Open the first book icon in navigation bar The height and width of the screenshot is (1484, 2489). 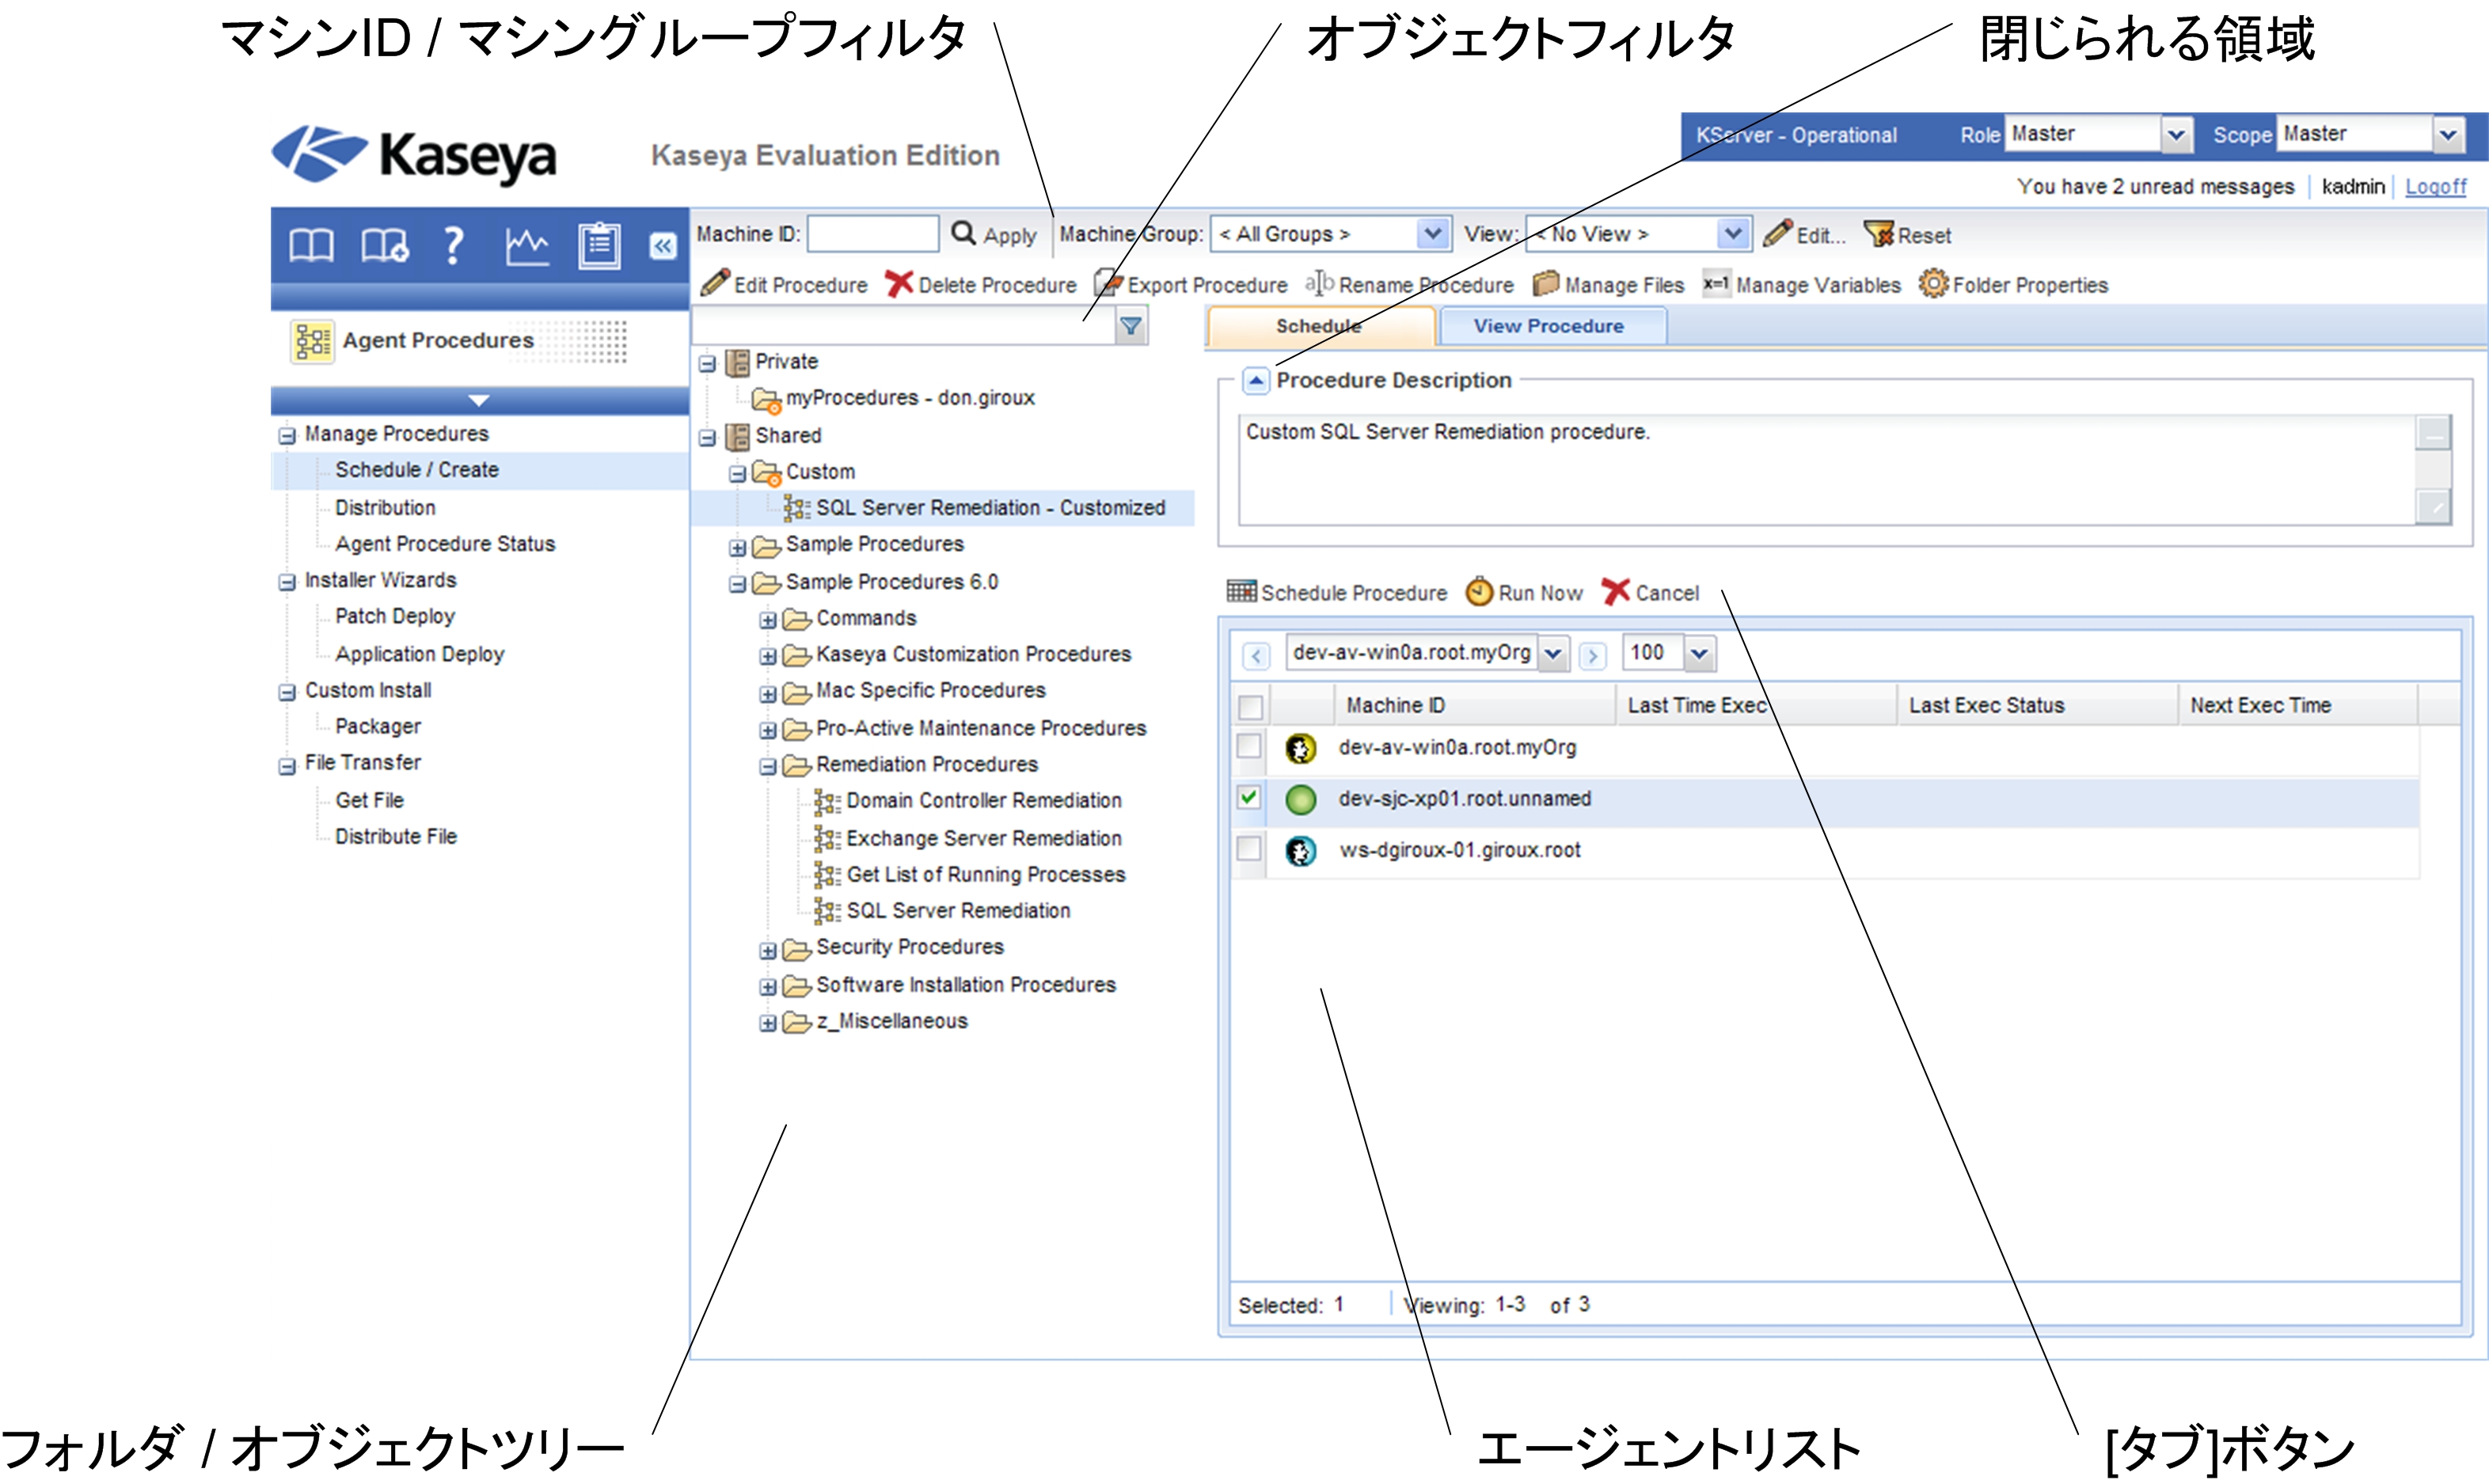(x=311, y=245)
